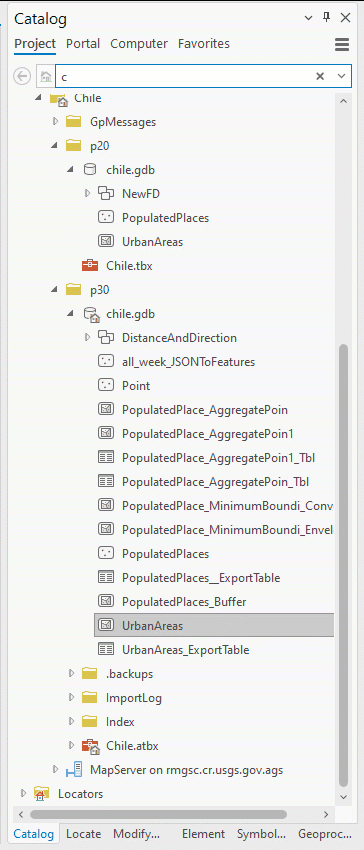Collapse chile.gdb under p30

71,314
